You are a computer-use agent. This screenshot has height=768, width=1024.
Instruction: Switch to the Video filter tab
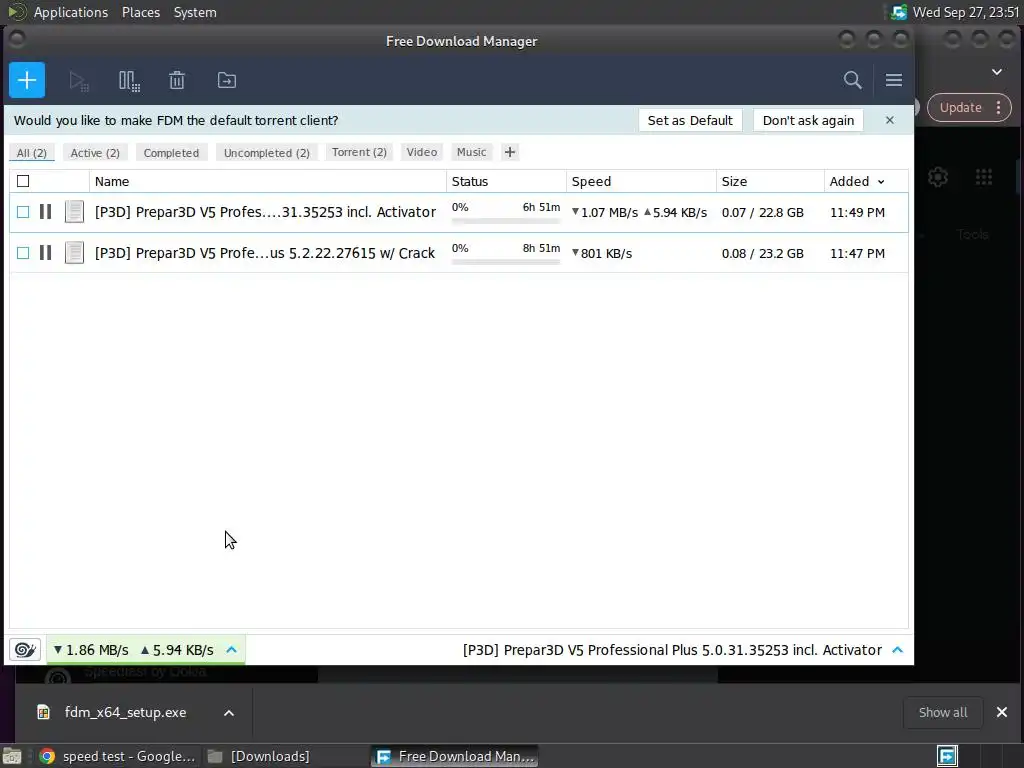point(422,152)
